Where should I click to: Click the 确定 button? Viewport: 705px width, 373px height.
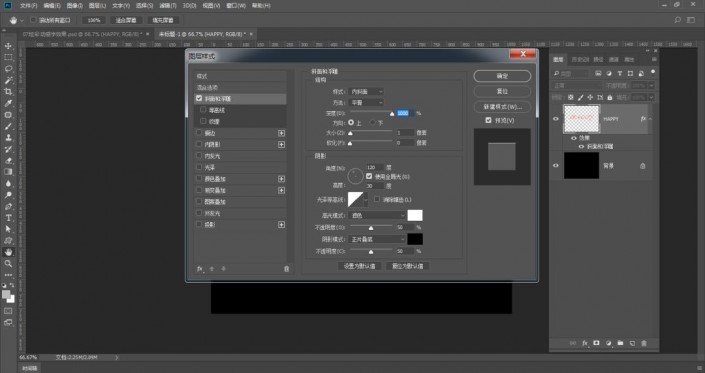[502, 76]
